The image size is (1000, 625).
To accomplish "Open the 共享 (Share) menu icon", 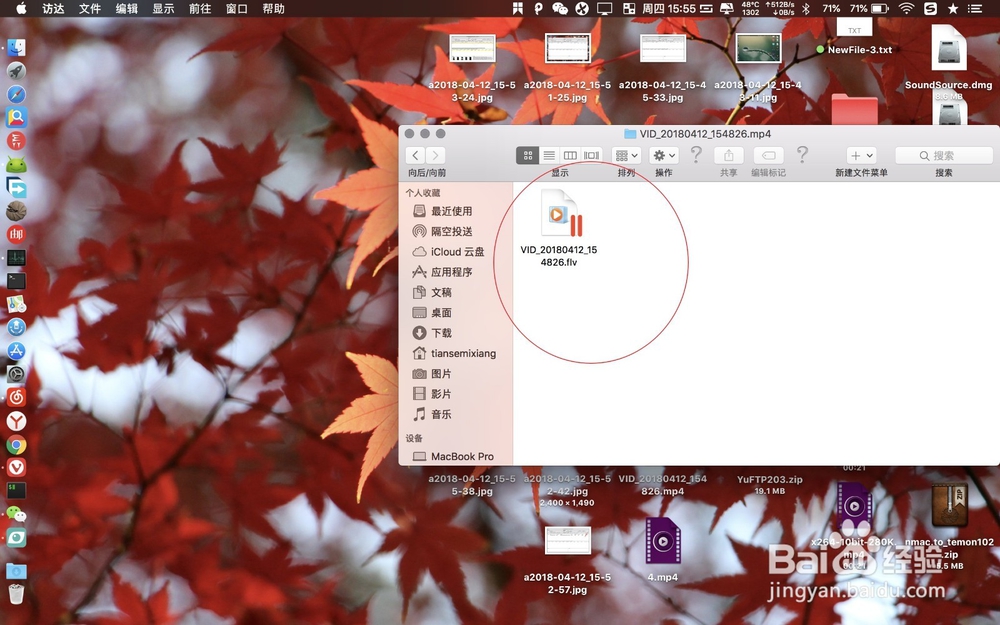I will click(728, 155).
